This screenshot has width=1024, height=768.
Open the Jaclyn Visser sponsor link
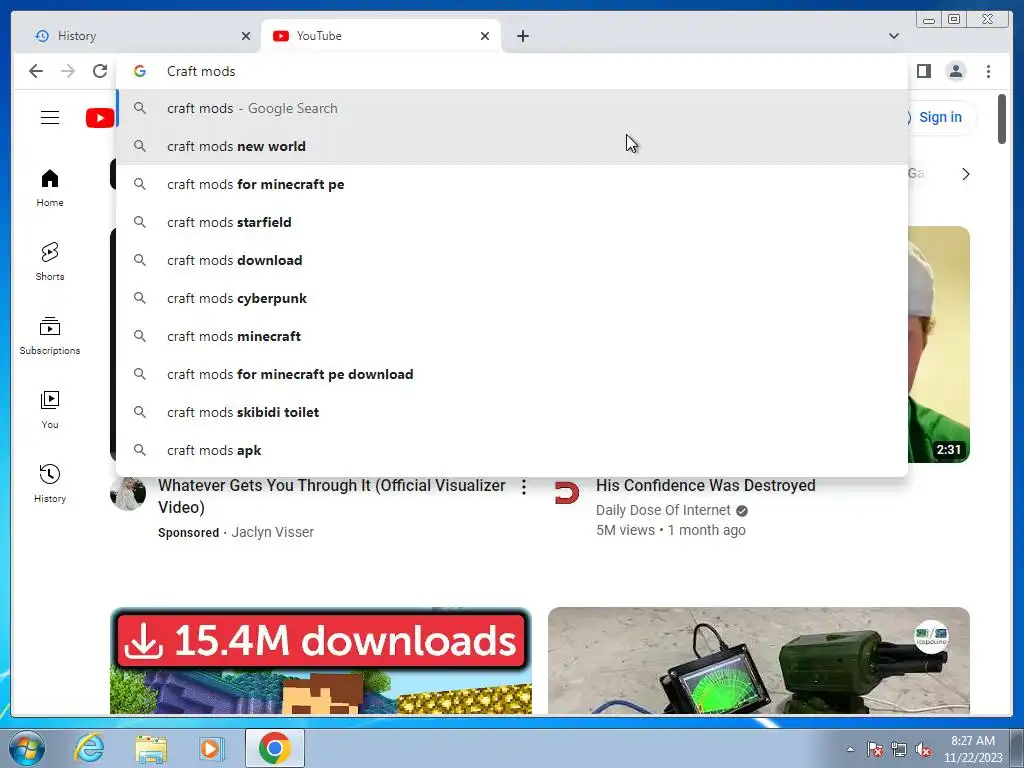coord(272,532)
